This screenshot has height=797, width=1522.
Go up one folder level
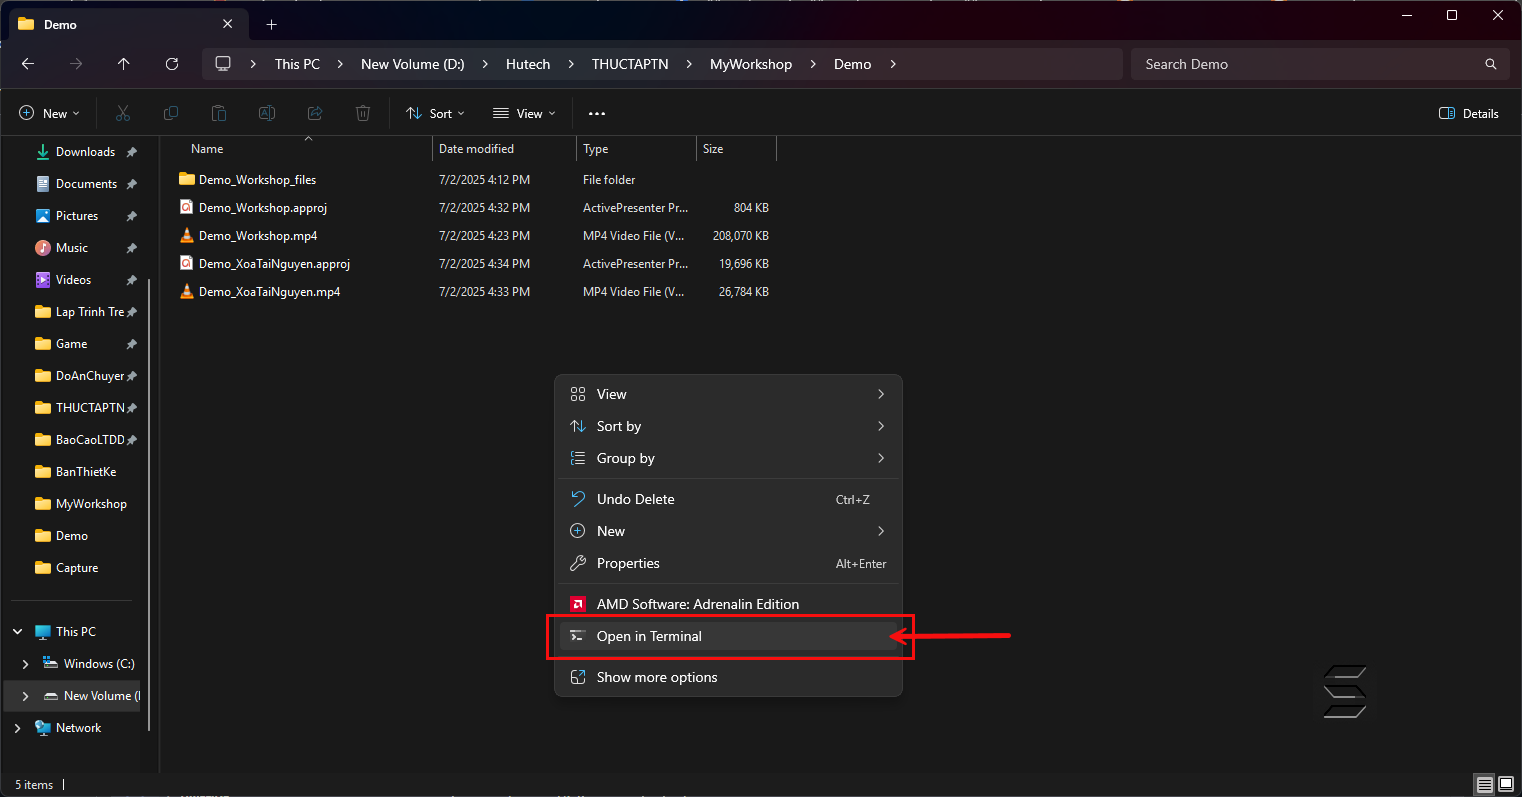124,64
